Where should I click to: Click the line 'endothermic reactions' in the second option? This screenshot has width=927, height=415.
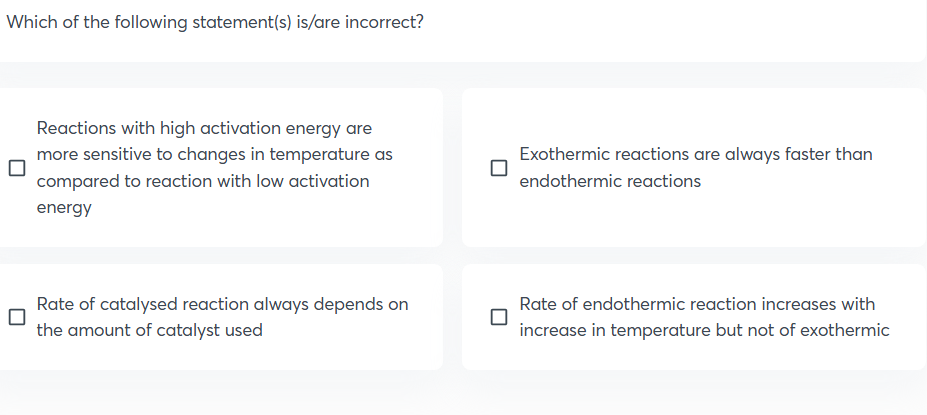click(610, 181)
